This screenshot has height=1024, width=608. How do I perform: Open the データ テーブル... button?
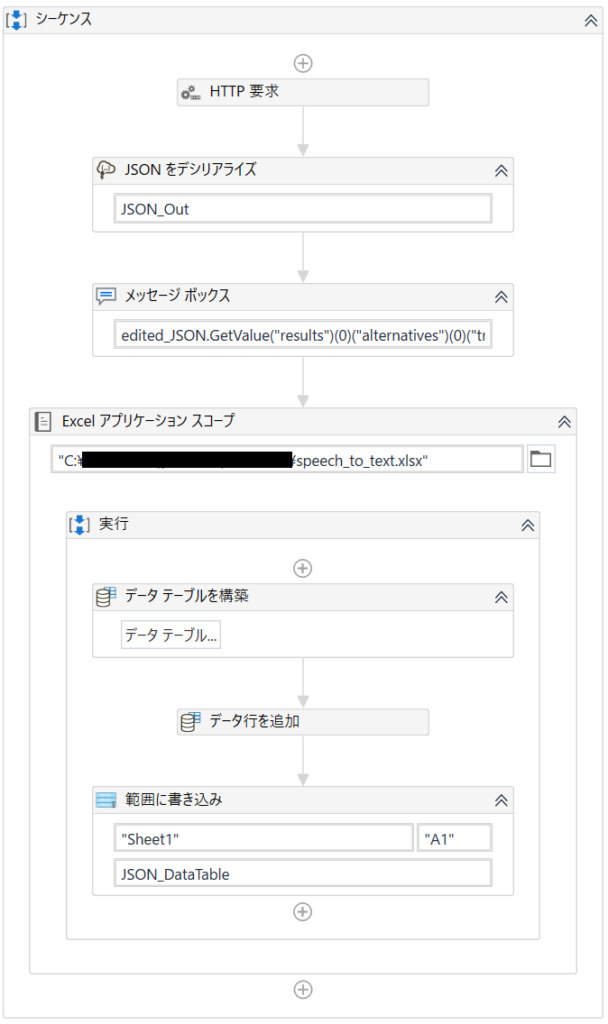[170, 635]
